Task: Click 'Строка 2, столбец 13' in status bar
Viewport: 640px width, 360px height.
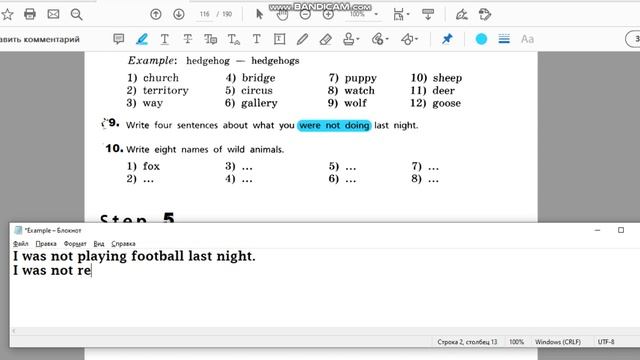Action: click(467, 342)
